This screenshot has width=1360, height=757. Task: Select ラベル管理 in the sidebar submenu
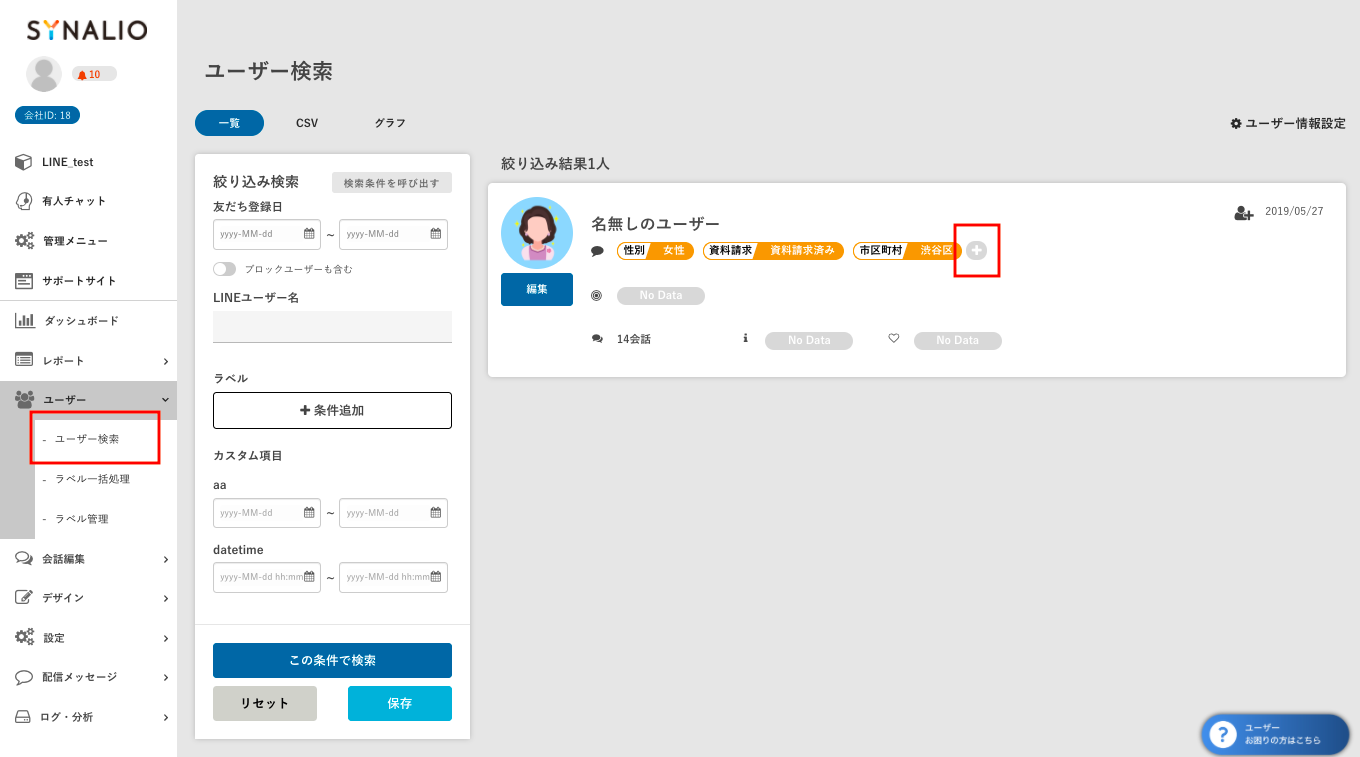[x=82, y=519]
